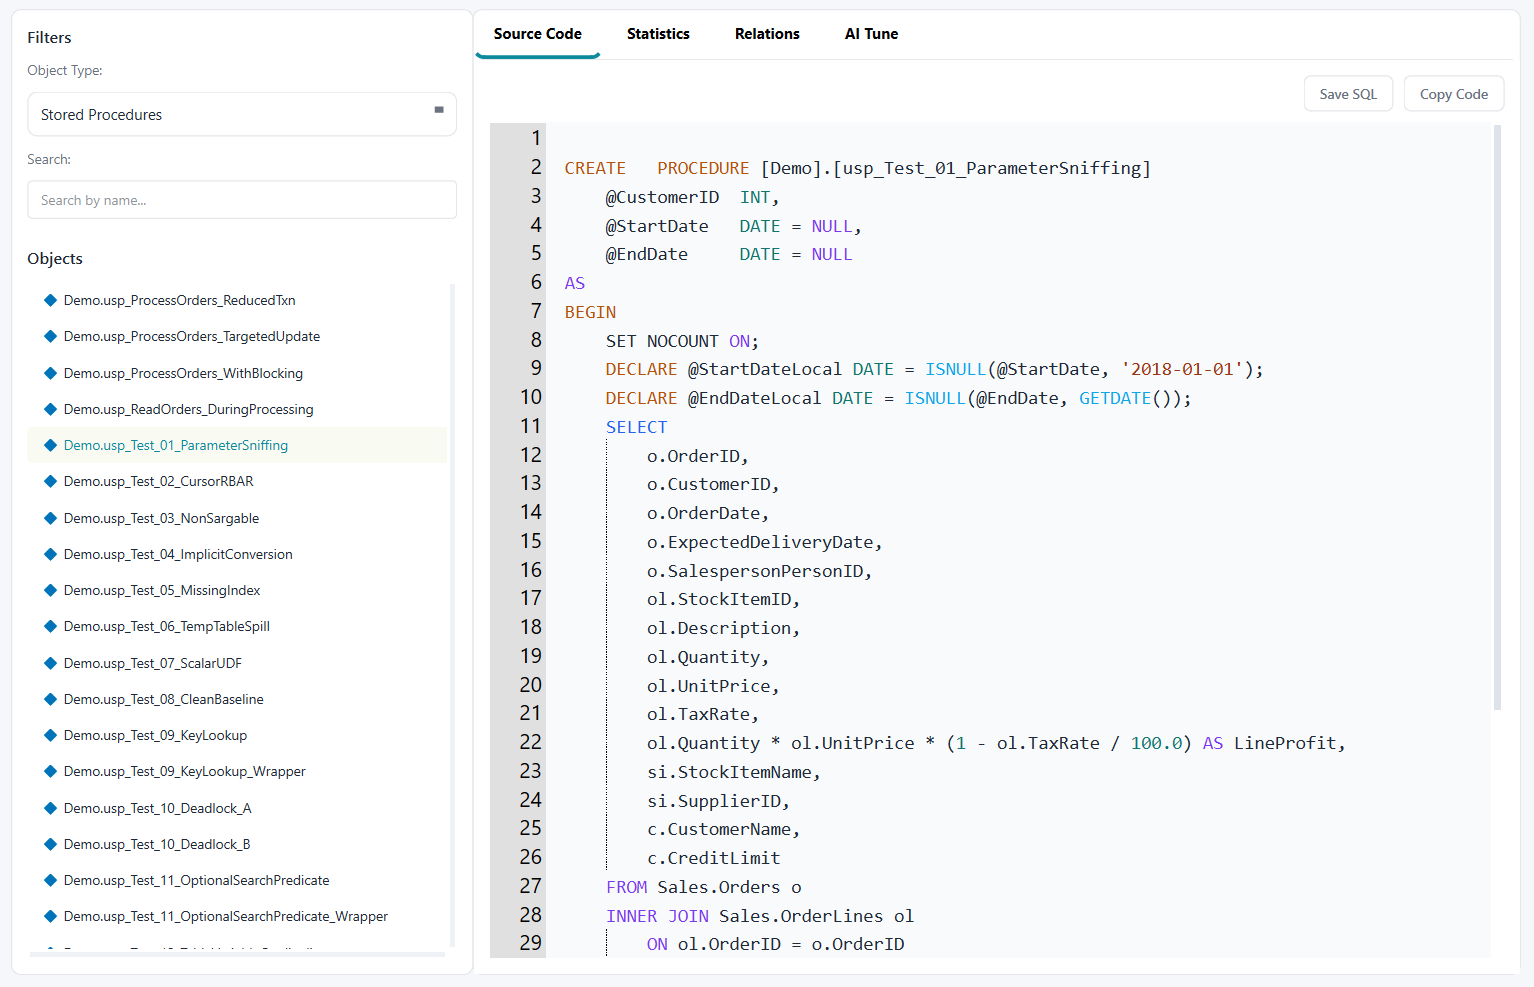
Task: Select Demo.usp_Test_09_KeyLookup_Wrapper procedure
Action: [237, 771]
